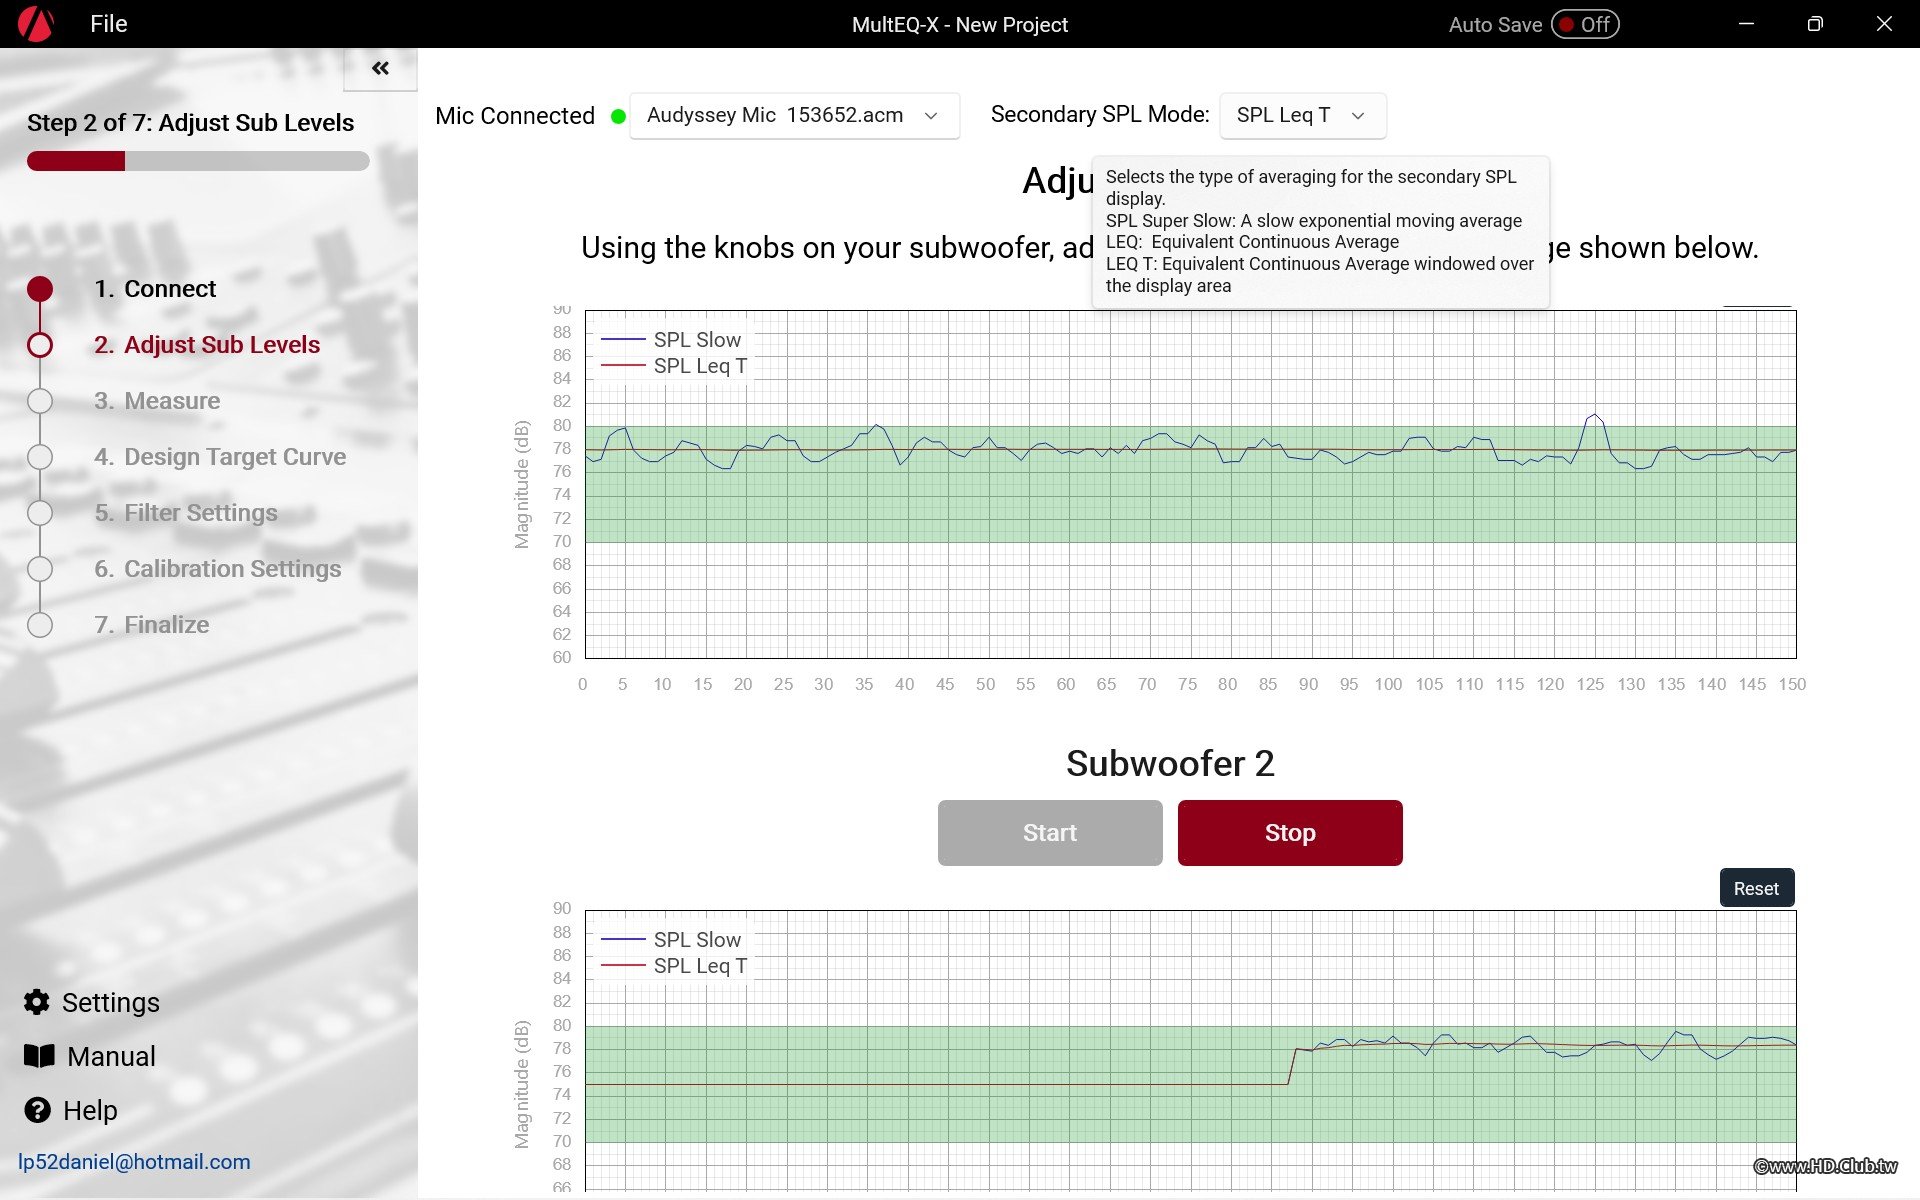
Task: Open the Audyssey Mic file dropdown
Action: pyautogui.click(x=794, y=115)
